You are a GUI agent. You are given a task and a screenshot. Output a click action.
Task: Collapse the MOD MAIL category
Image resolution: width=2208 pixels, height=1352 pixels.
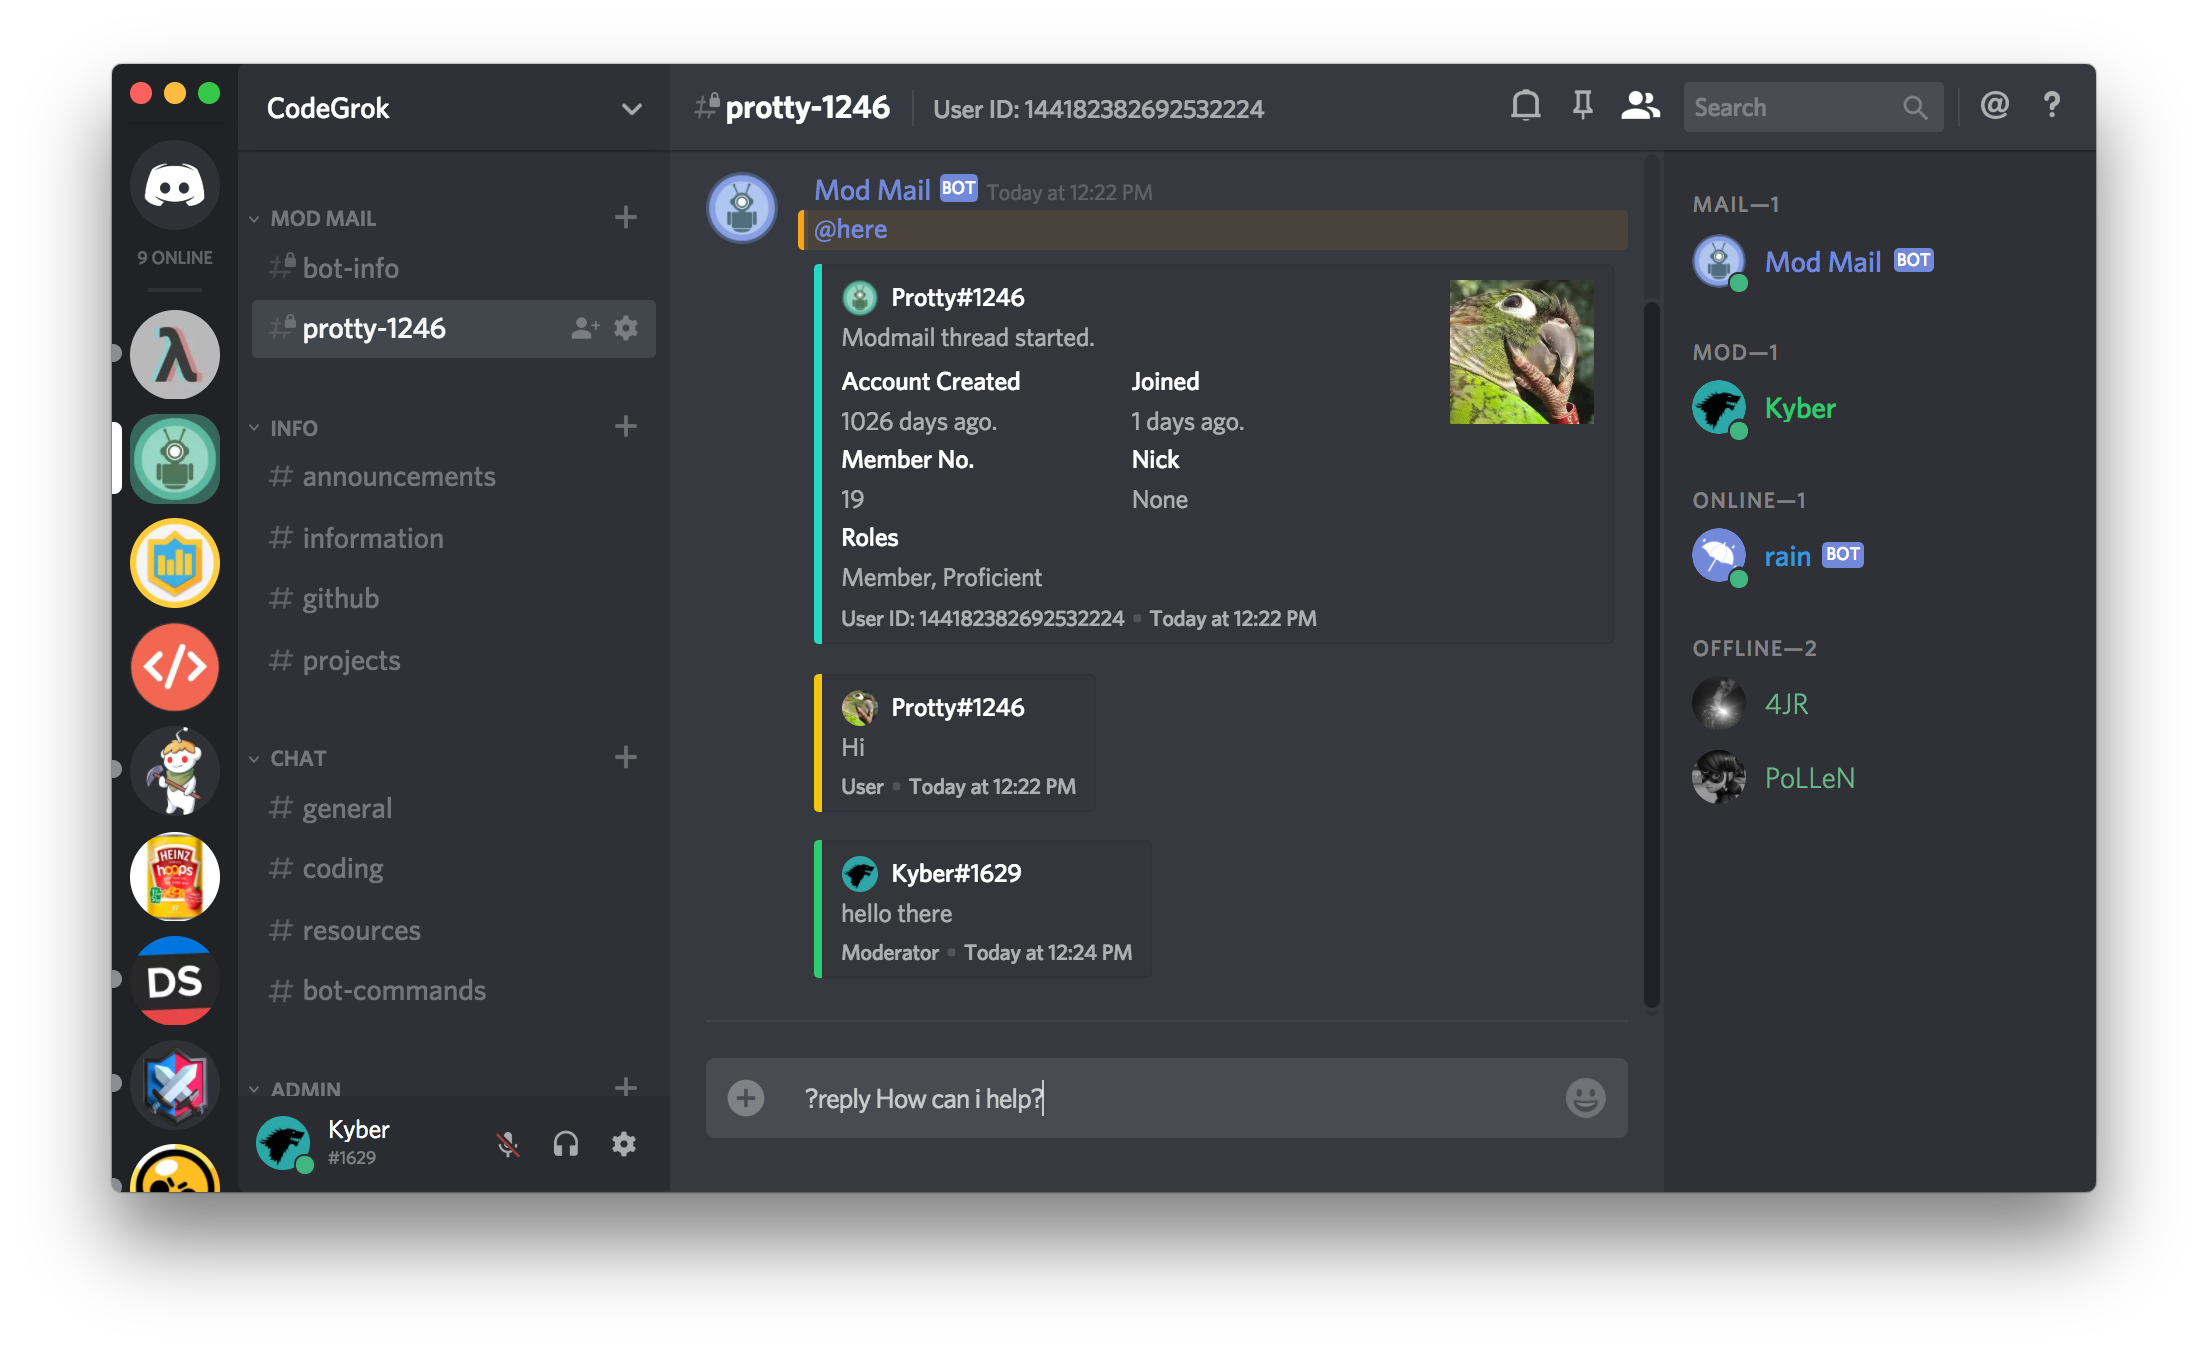click(x=322, y=218)
